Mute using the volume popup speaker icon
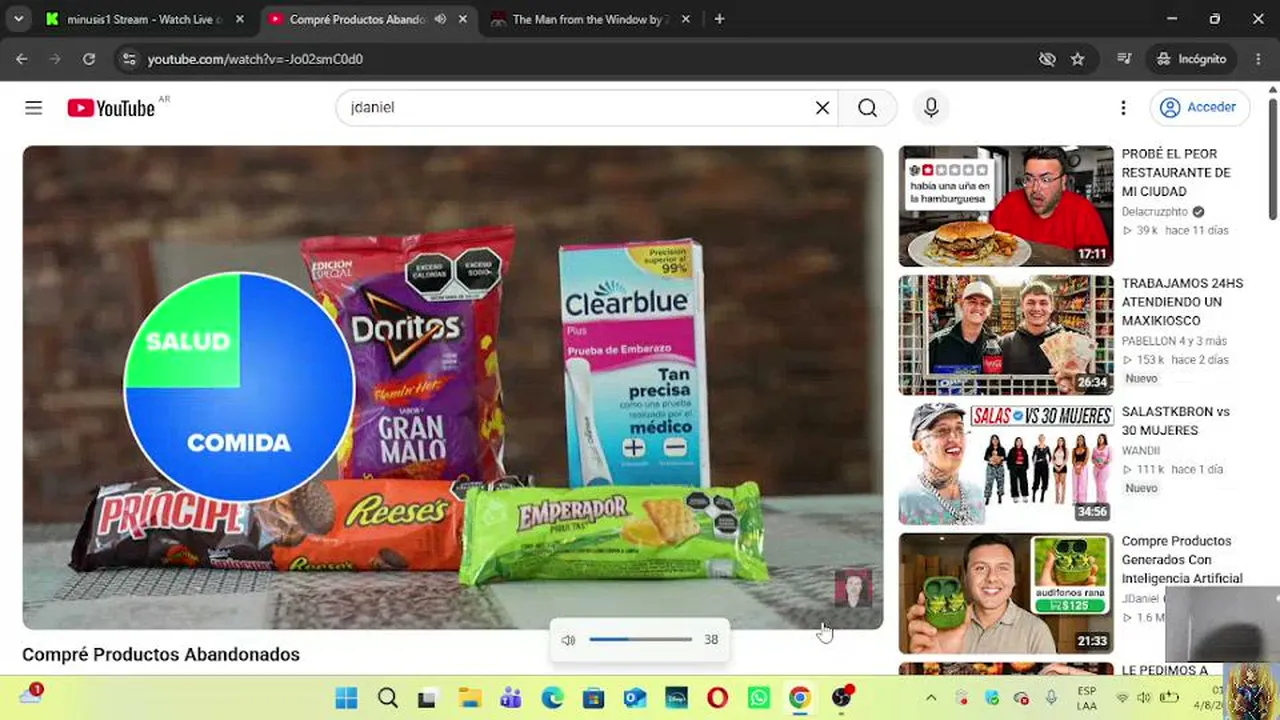The width and height of the screenshot is (1280, 720). (x=568, y=640)
